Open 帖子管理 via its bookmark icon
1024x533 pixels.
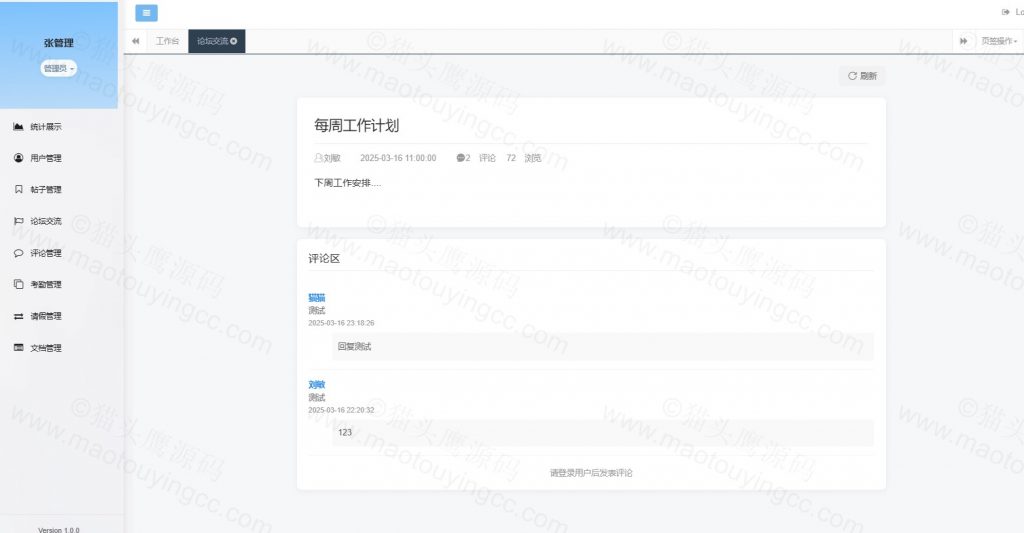pyautogui.click(x=18, y=189)
